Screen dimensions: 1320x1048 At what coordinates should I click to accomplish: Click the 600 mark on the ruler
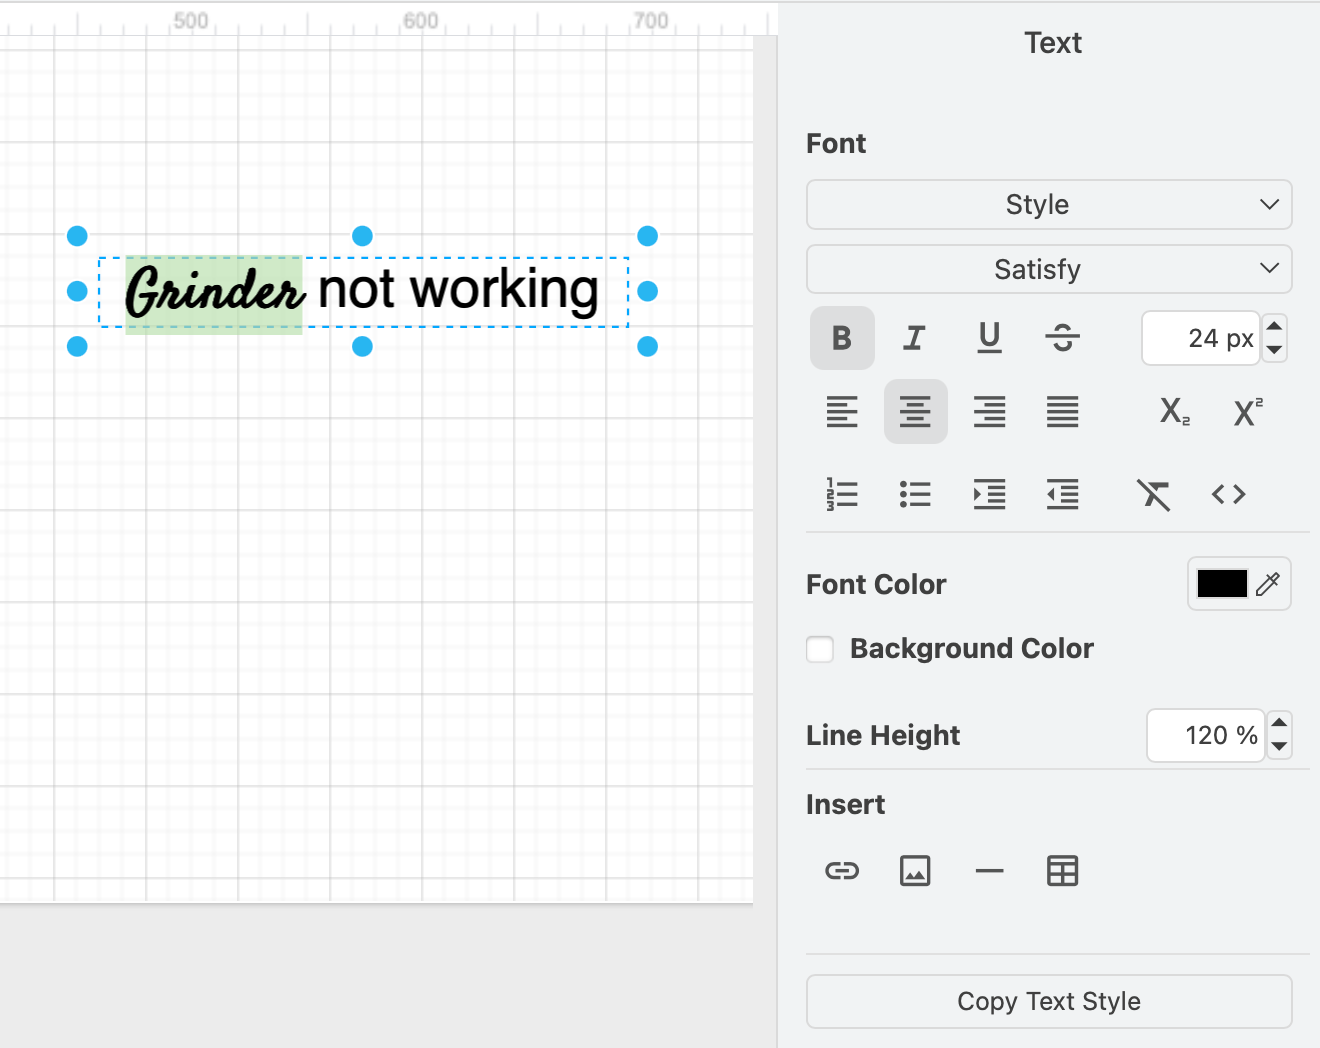pos(421,20)
